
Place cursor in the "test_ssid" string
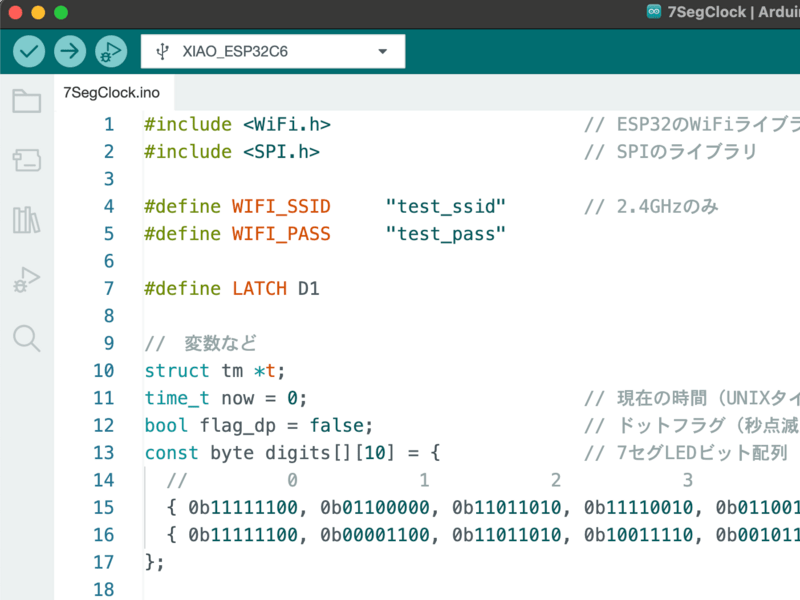445,206
